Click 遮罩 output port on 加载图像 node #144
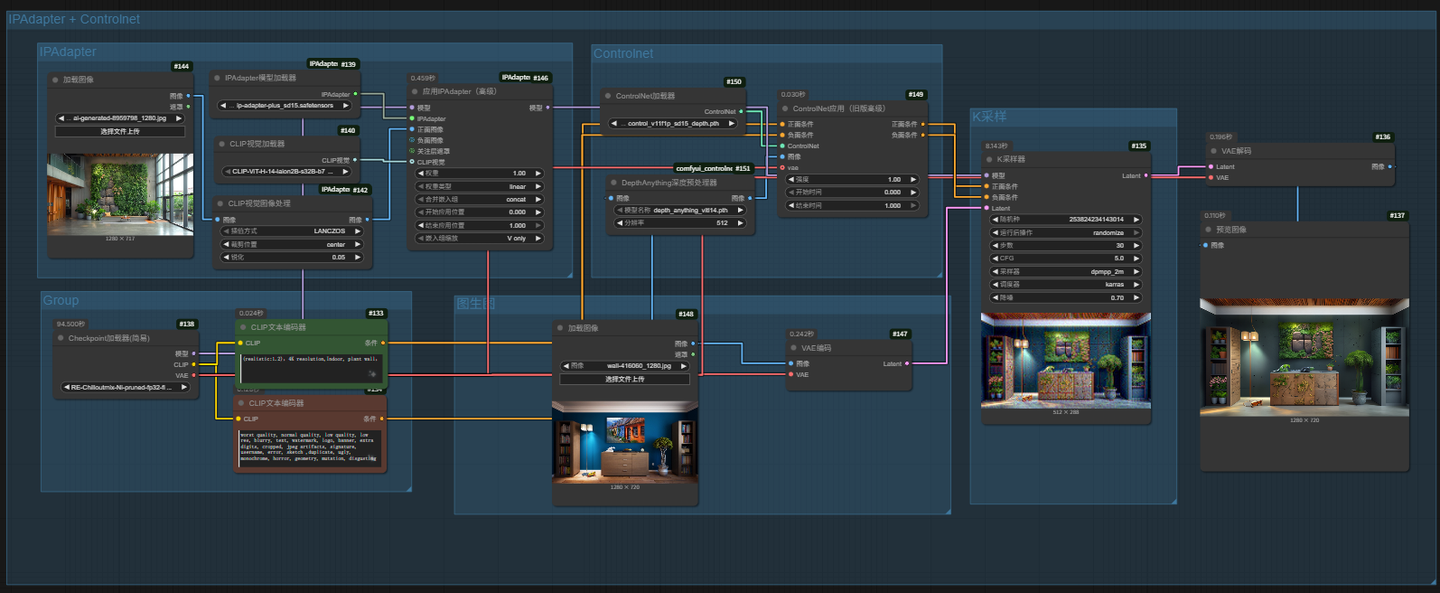Image resolution: width=1440 pixels, height=593 pixels. 188,106
